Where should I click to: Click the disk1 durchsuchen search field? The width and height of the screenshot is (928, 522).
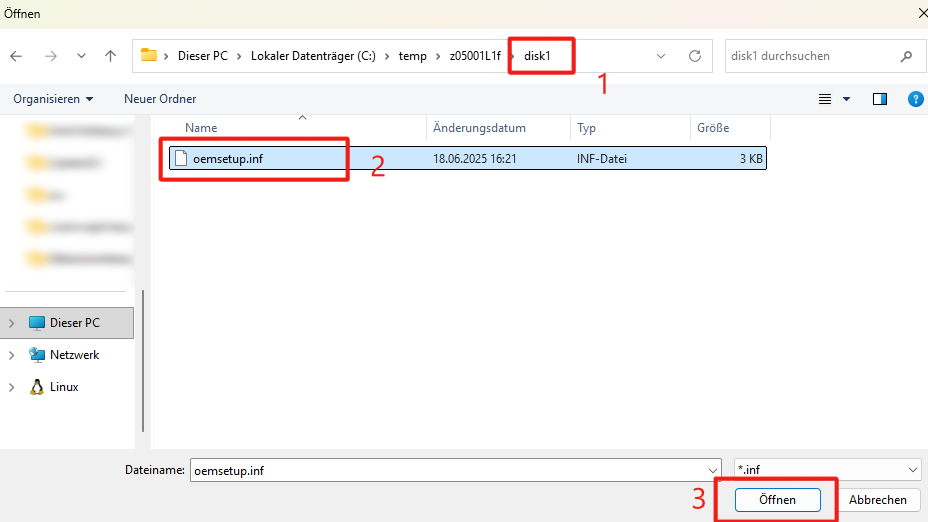(x=810, y=56)
